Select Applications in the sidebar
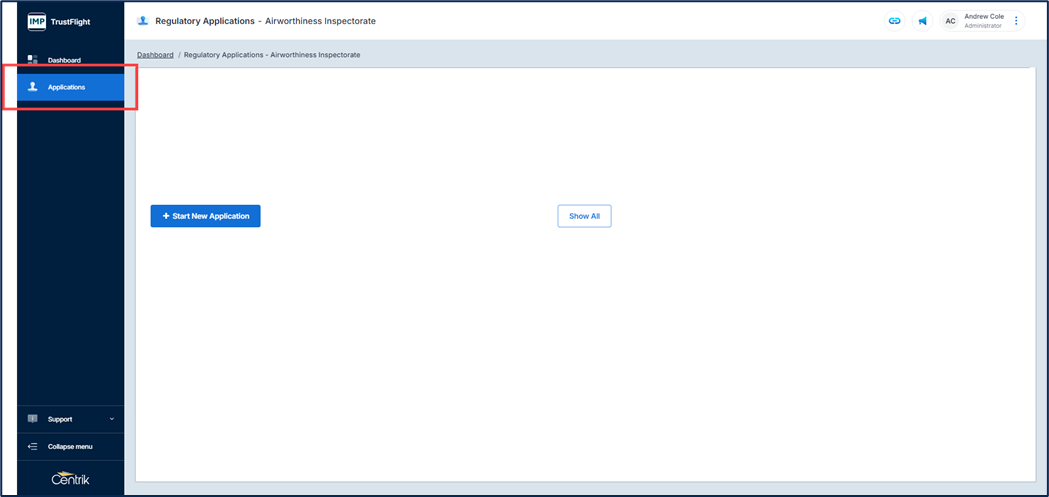Screen dimensions: 1049x497 click(70, 87)
